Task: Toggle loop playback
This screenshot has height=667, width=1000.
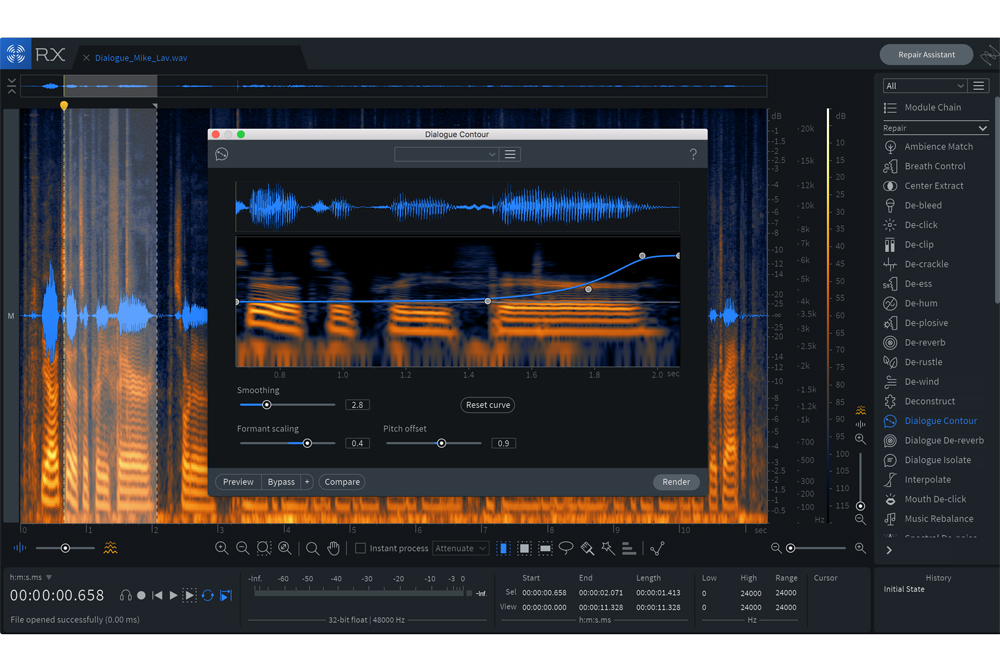Action: point(208,596)
